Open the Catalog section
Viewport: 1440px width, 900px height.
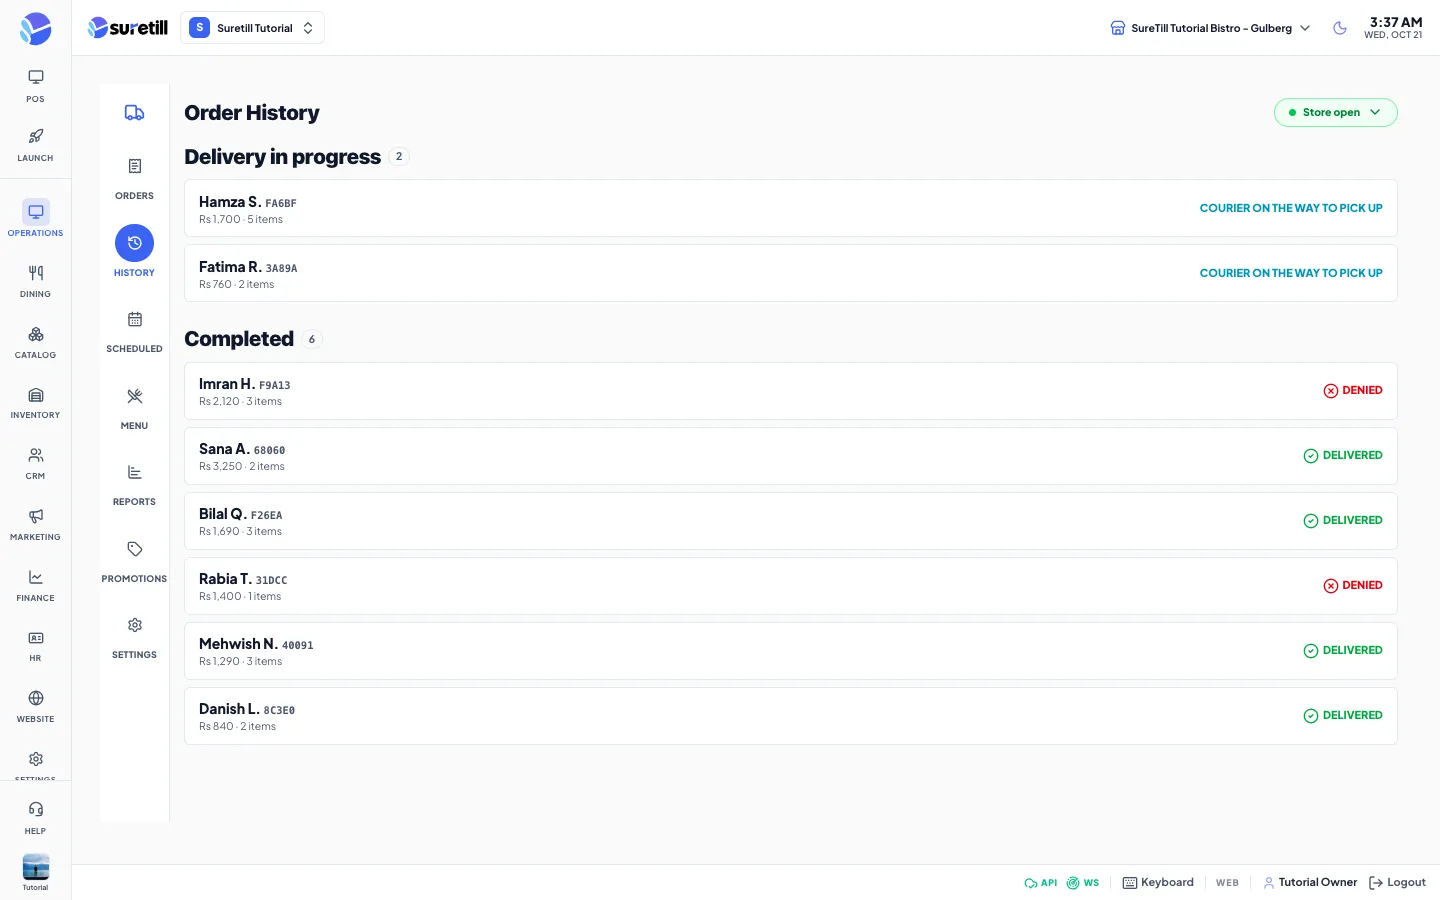point(35,342)
